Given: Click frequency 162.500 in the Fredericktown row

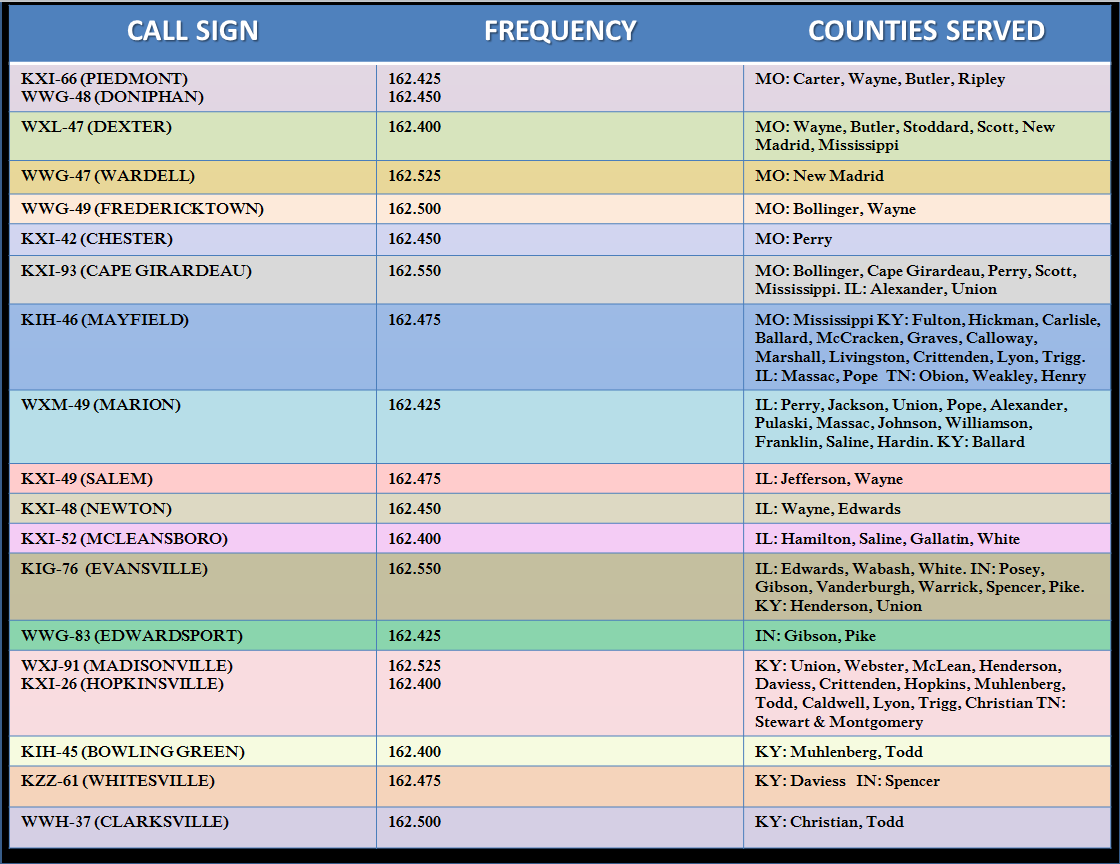Looking at the screenshot, I should click(x=414, y=209).
